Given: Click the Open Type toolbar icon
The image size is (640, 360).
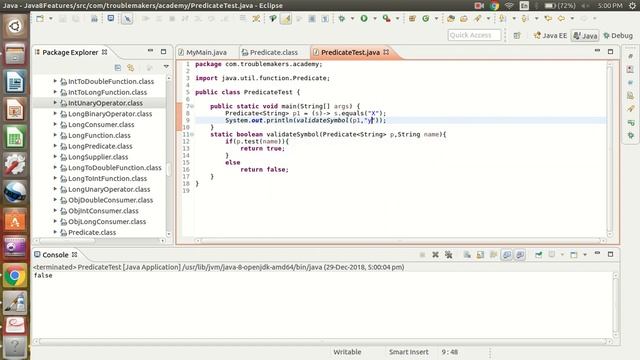Looking at the screenshot, I should (451, 19).
